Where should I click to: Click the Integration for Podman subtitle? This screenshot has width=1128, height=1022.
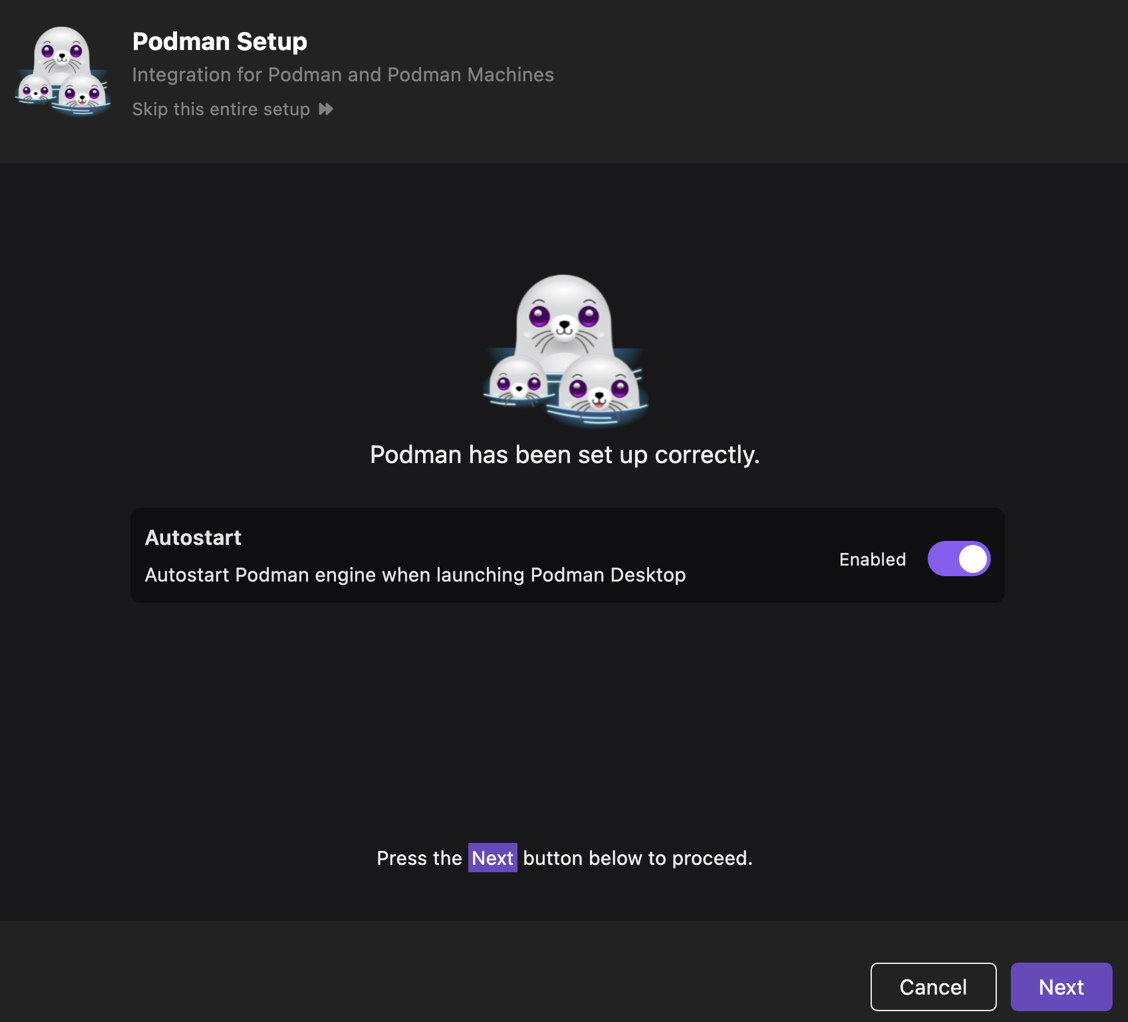pyautogui.click(x=343, y=75)
